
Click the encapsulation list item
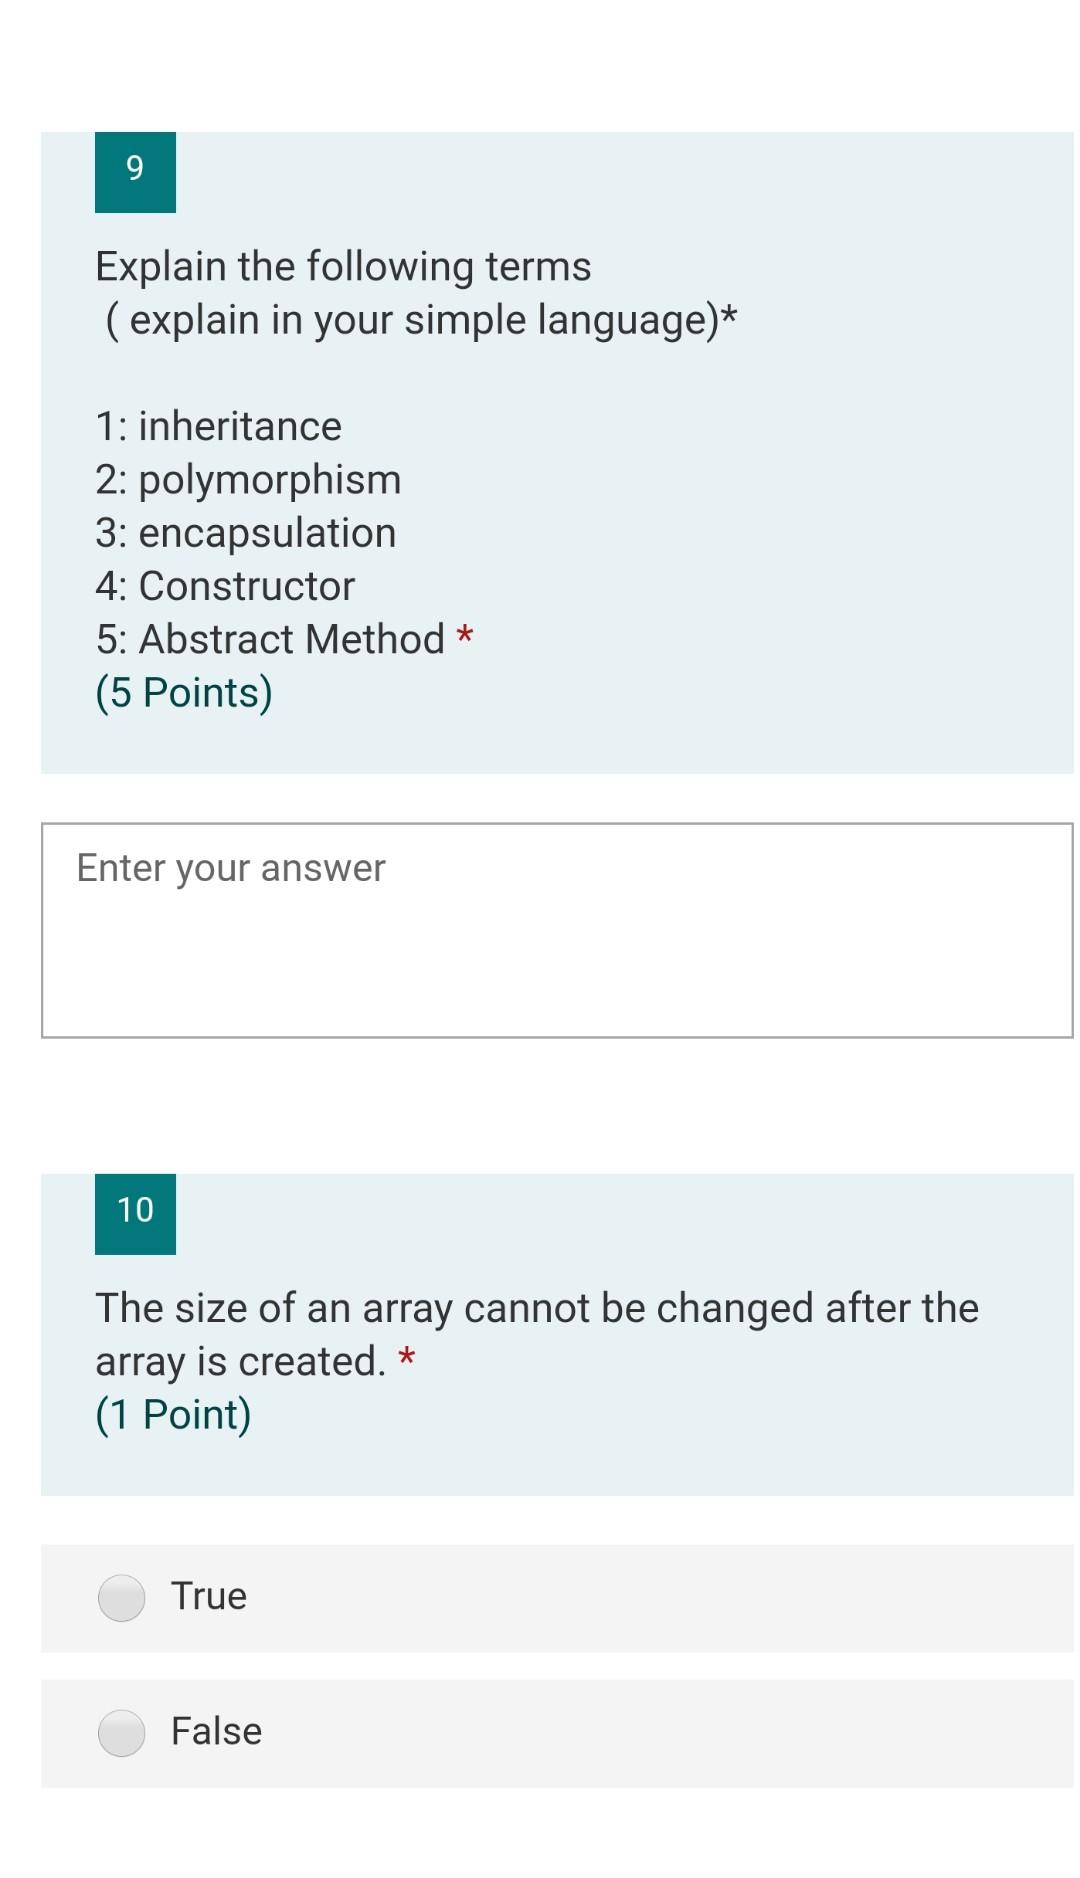tap(244, 532)
